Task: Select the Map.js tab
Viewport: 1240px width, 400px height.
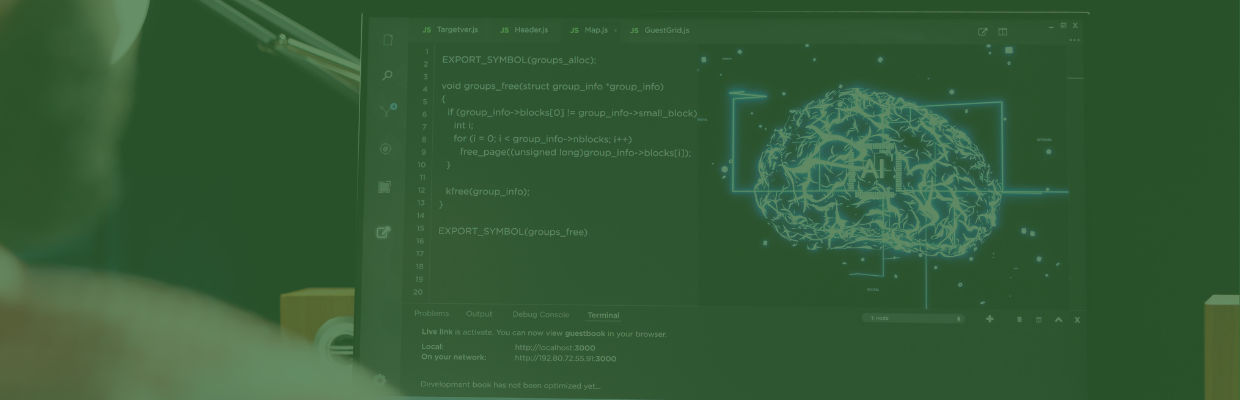Action: 589,31
